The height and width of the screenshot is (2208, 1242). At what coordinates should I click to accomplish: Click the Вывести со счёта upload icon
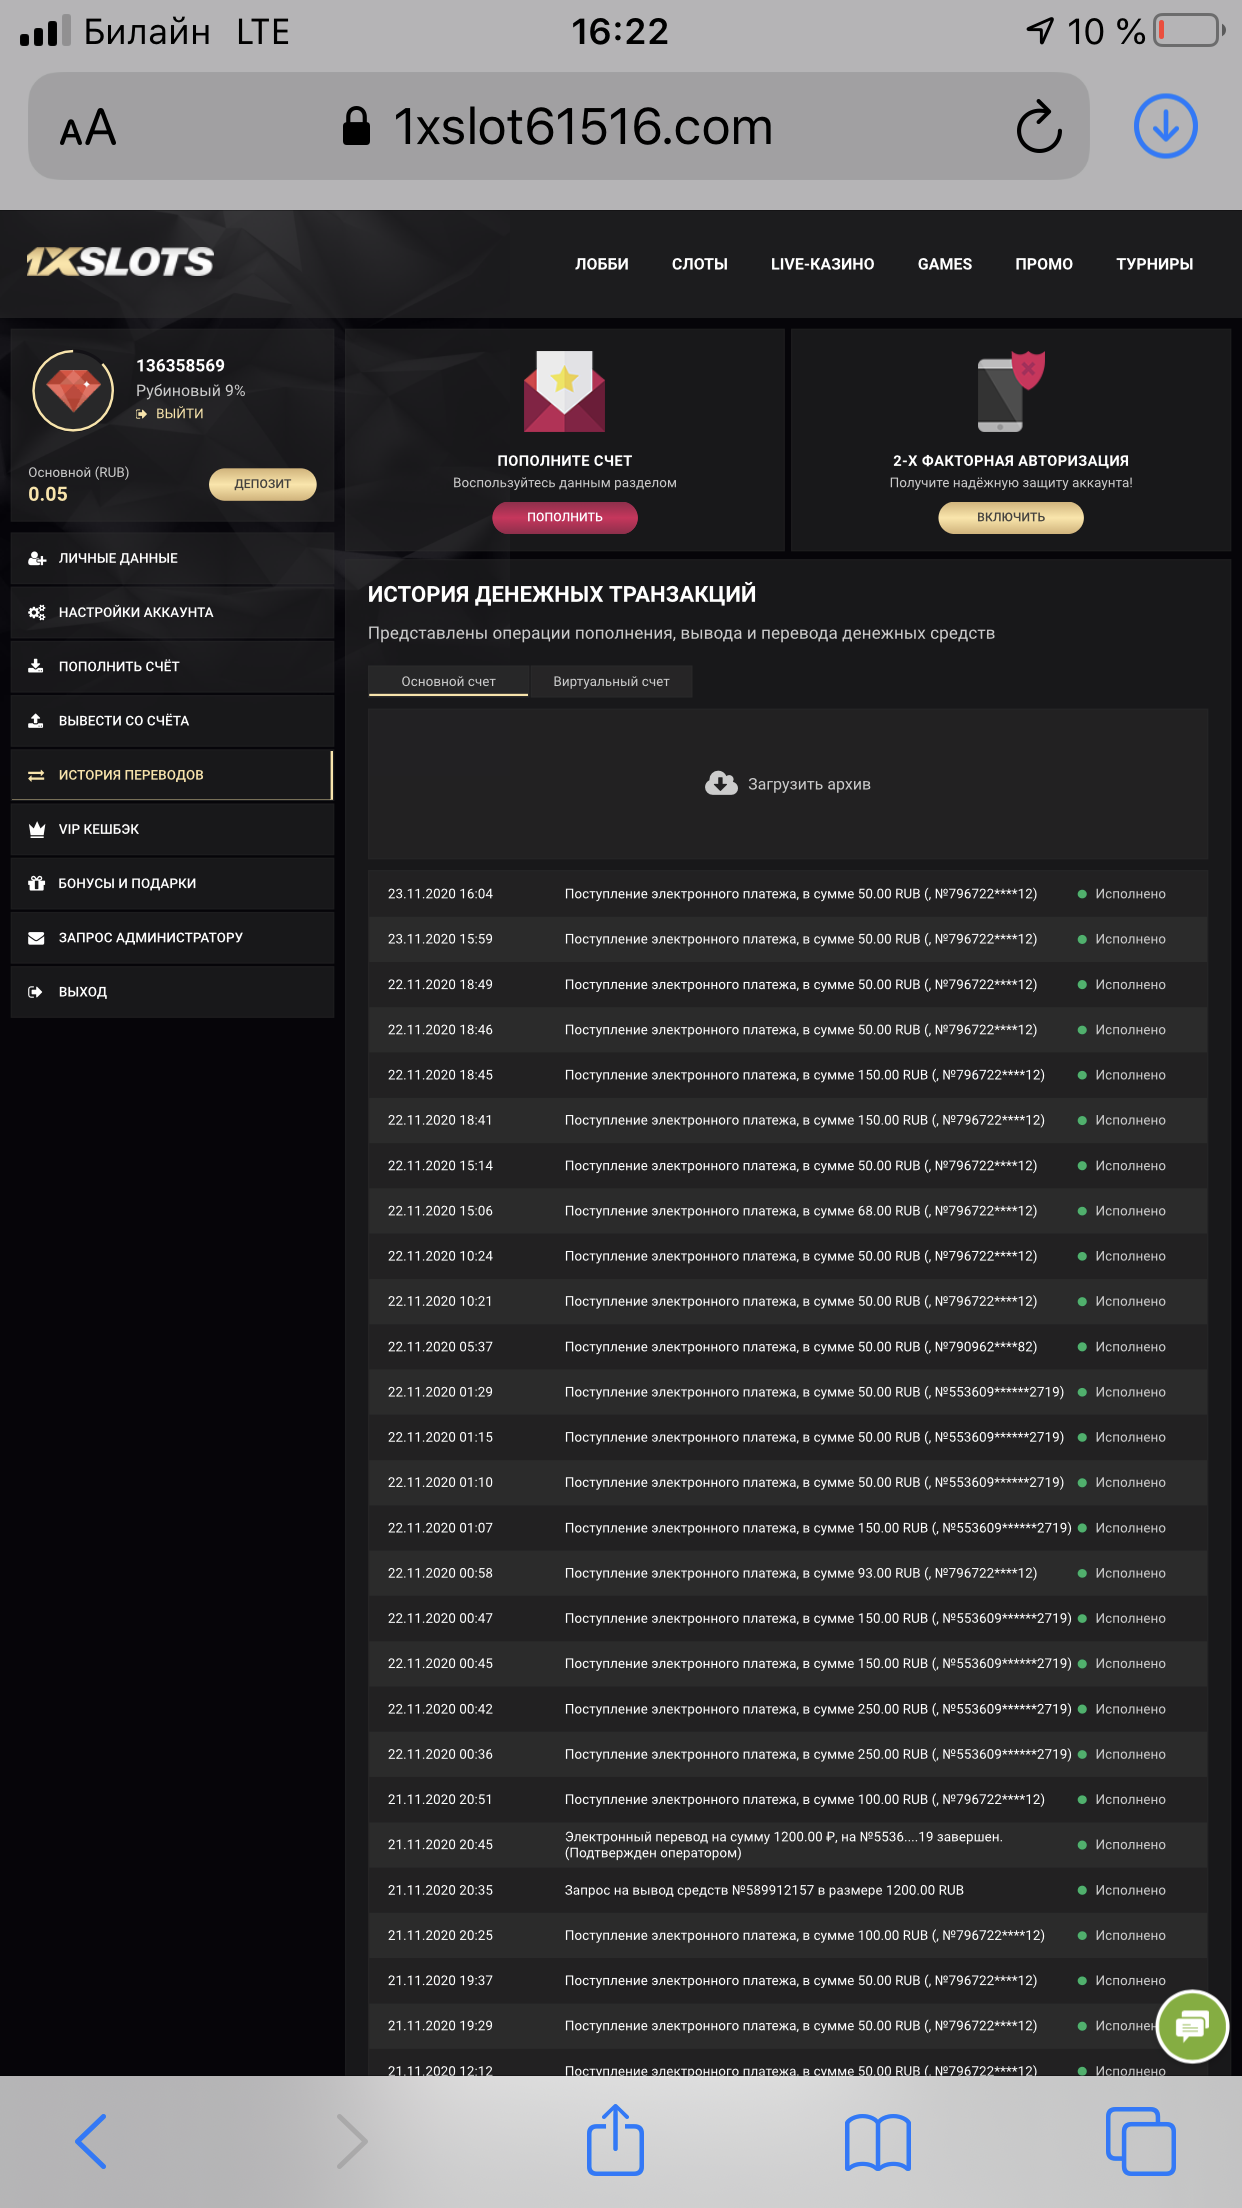point(36,720)
